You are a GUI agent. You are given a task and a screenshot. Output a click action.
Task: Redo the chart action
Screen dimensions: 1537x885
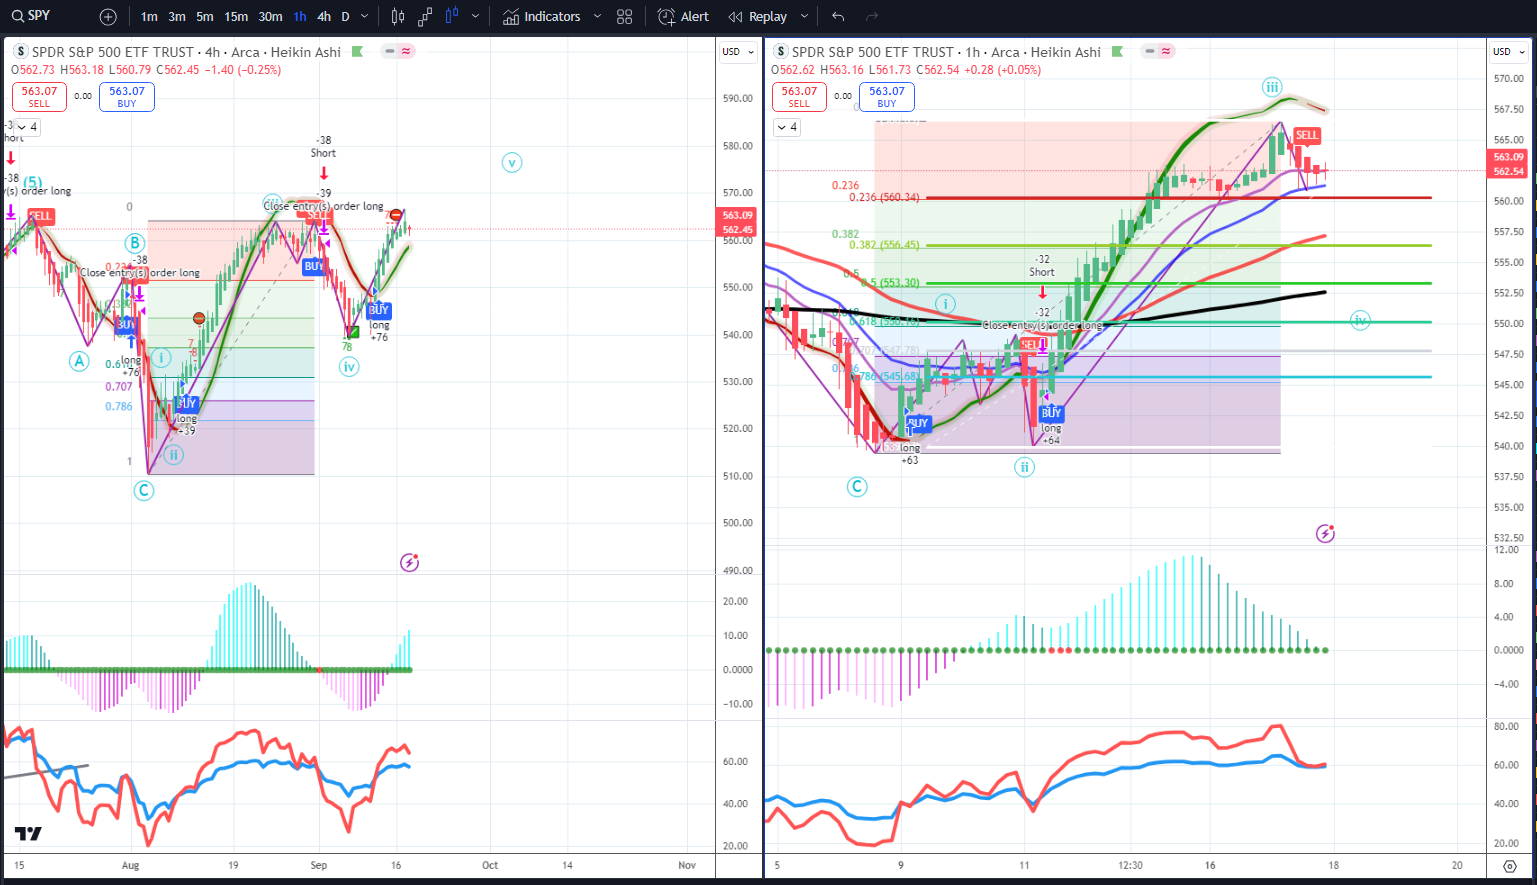pos(872,17)
